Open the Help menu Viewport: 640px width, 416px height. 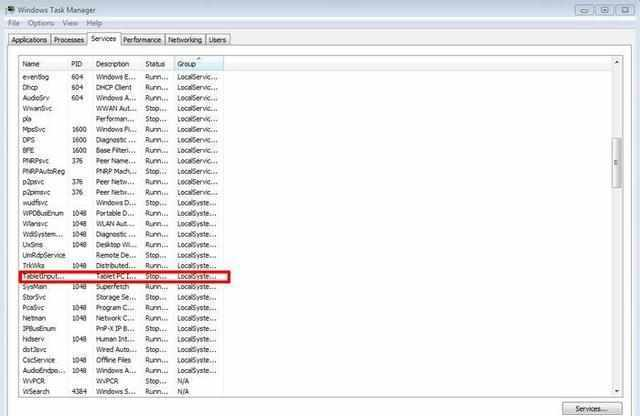[x=94, y=23]
